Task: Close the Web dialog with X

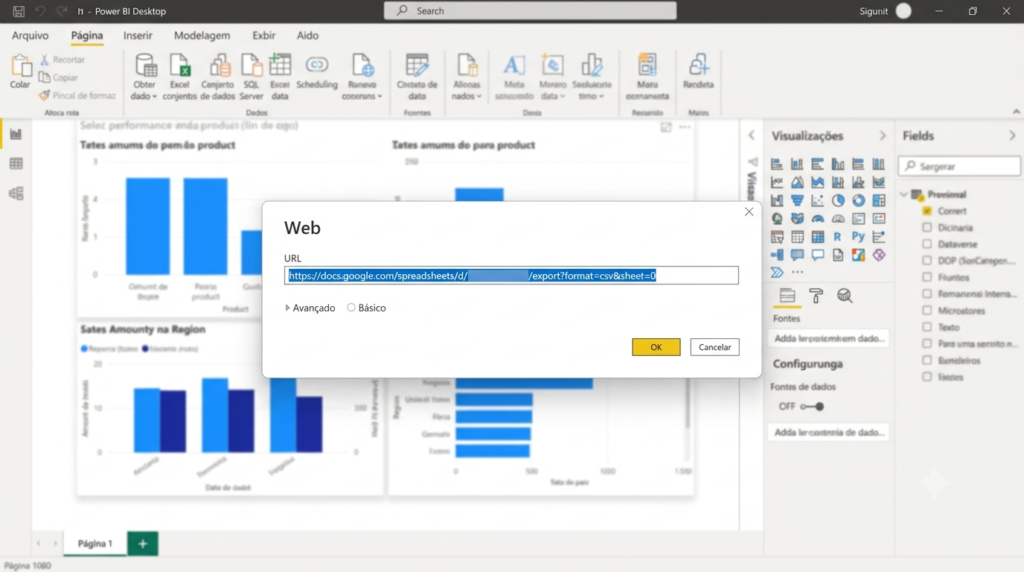Action: 748,212
